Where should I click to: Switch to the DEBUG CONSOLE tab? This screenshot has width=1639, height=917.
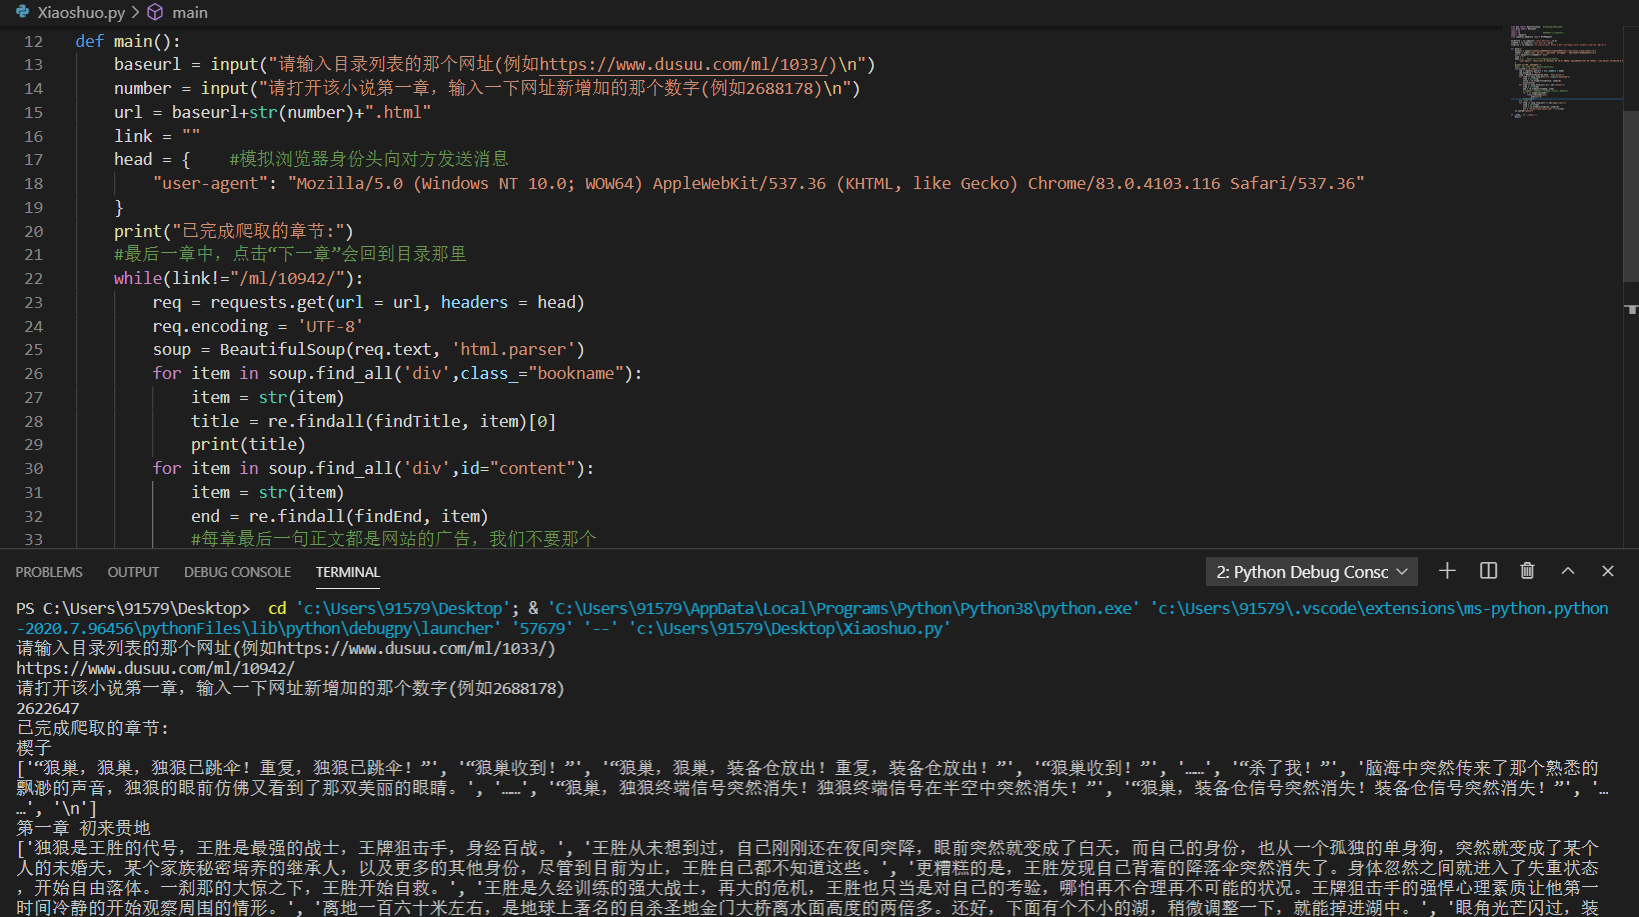pos(237,572)
